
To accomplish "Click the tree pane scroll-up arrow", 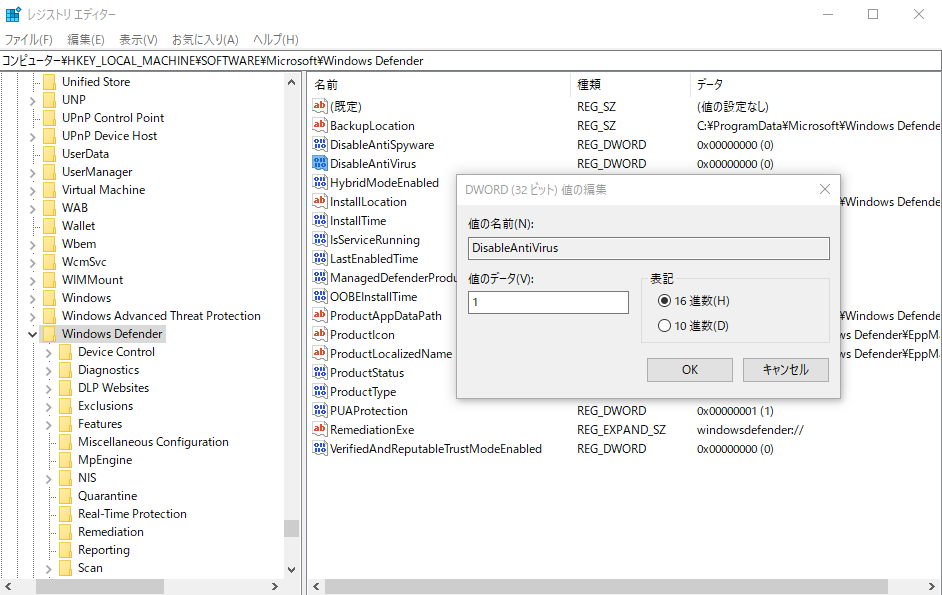I will [291, 82].
